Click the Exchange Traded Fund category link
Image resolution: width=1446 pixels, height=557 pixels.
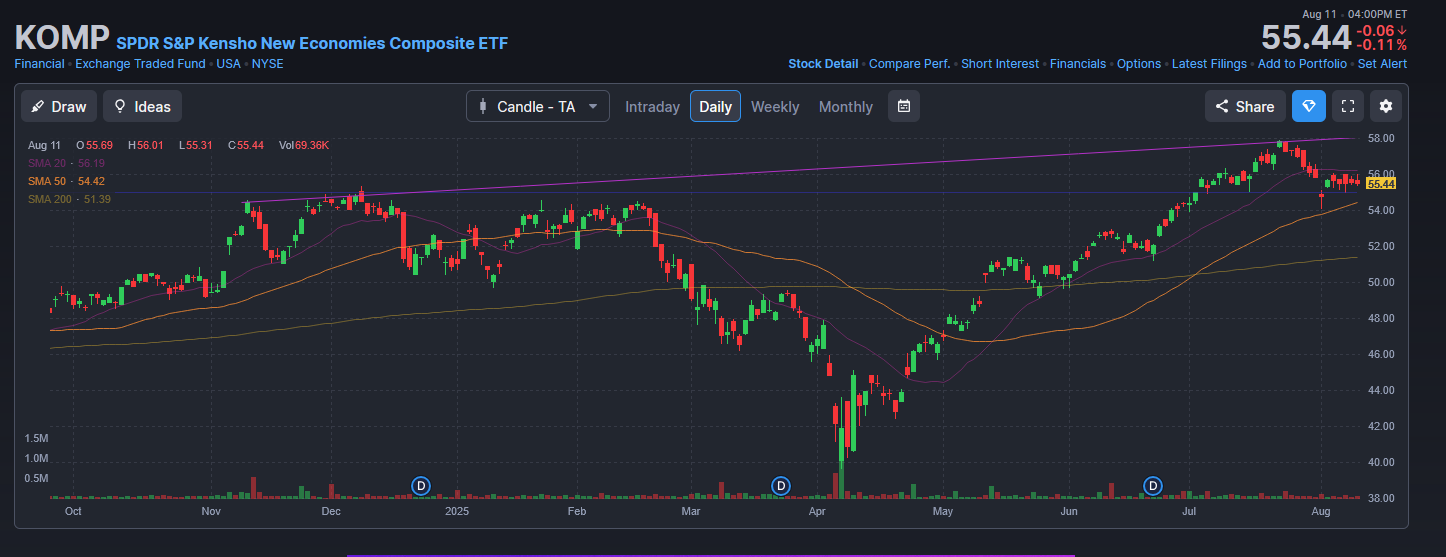(x=140, y=64)
